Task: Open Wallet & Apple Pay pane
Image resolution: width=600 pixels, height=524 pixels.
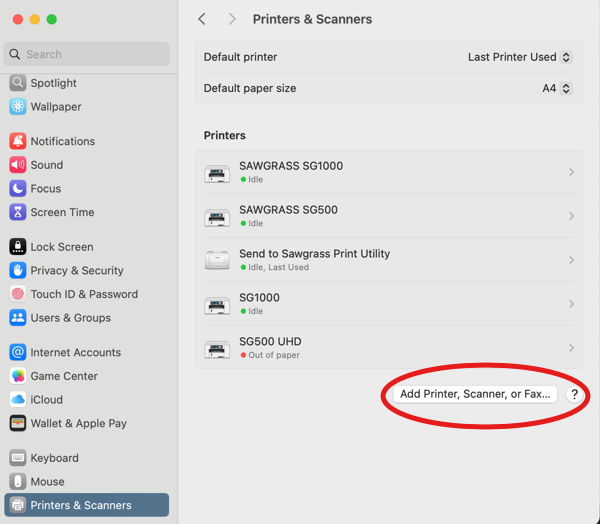Action: pos(68,423)
